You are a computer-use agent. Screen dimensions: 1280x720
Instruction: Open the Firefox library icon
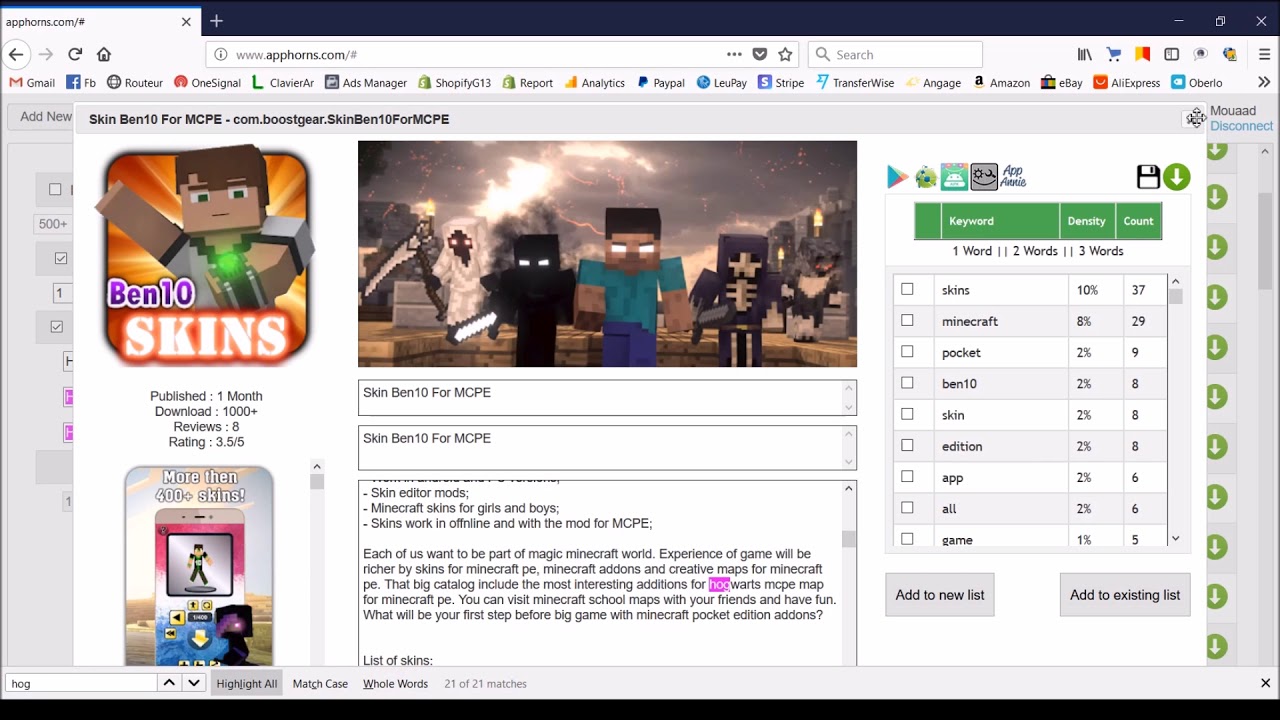1084,54
